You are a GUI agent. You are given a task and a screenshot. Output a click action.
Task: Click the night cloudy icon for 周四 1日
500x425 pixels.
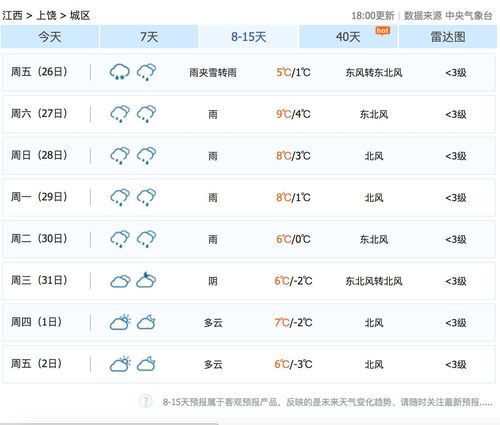pyautogui.click(x=146, y=322)
